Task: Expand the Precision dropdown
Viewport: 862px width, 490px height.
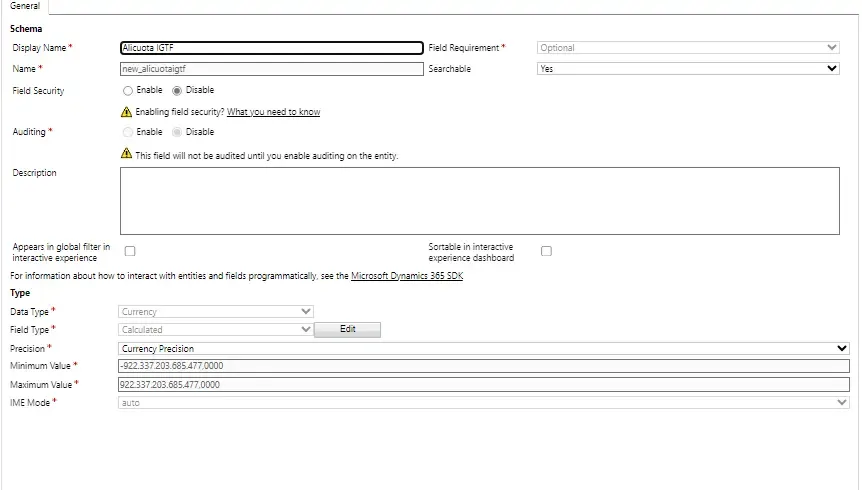Action: pyautogui.click(x=483, y=348)
